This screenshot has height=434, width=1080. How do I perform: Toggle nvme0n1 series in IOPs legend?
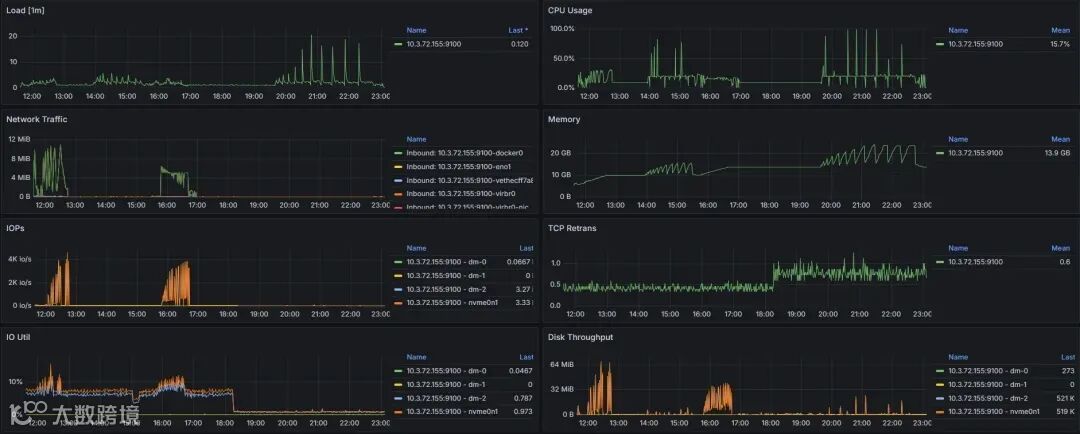tap(452, 302)
